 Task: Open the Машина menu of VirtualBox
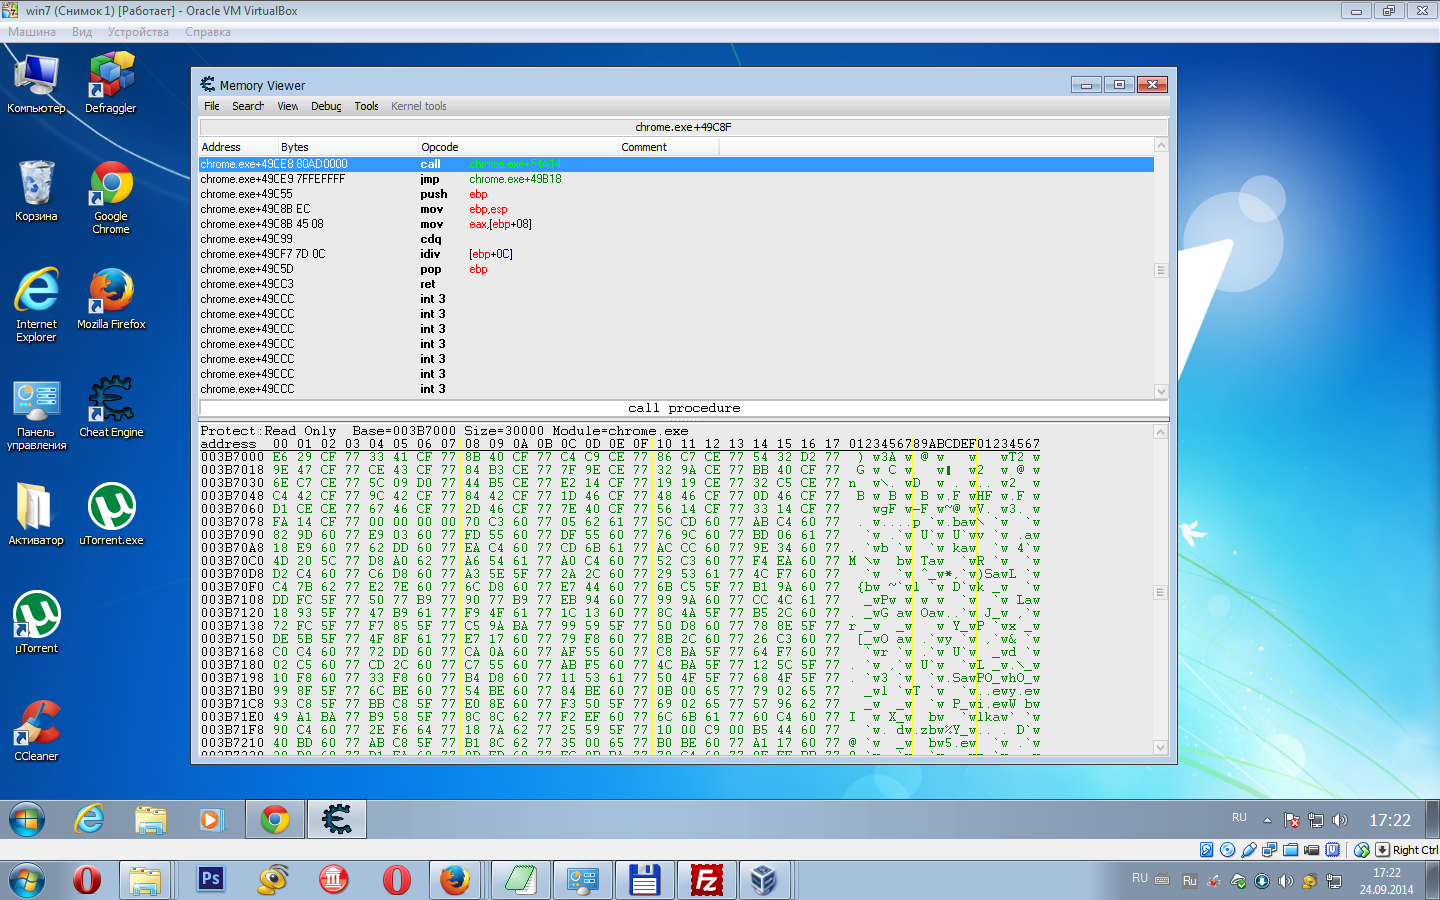(33, 32)
